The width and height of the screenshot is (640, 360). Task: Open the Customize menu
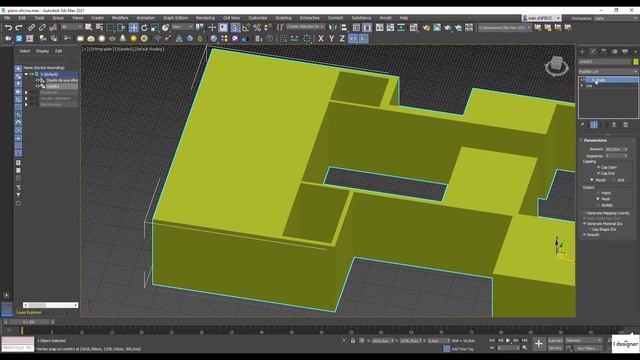pos(258,18)
